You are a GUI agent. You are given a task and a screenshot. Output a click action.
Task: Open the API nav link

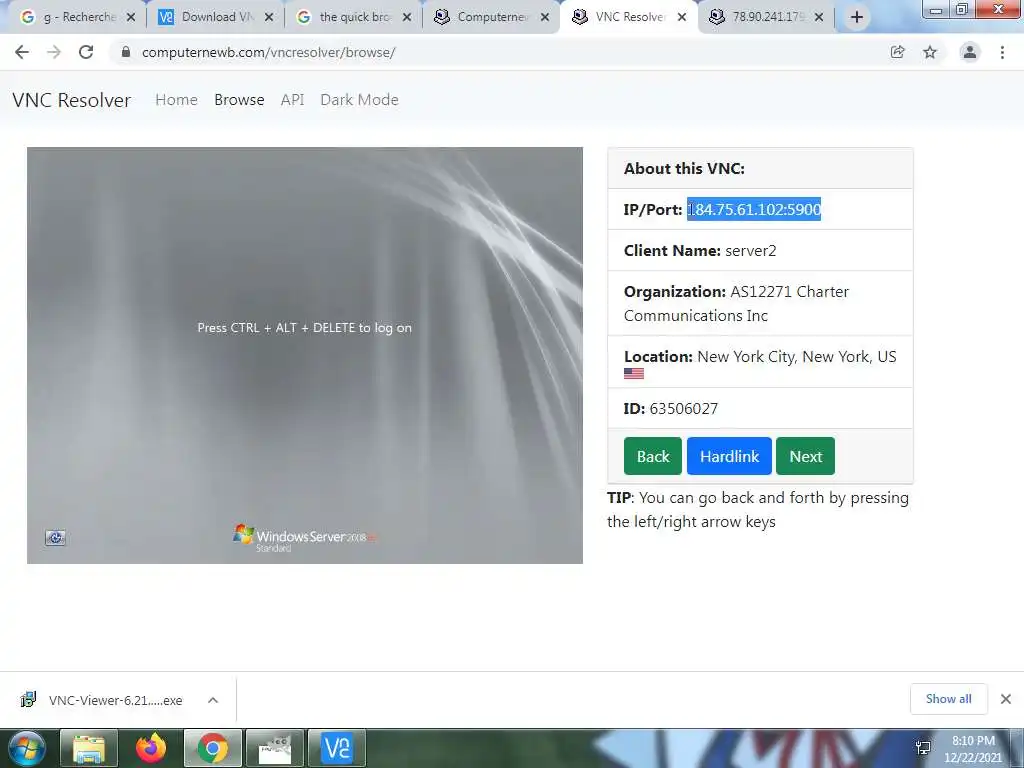(x=293, y=100)
